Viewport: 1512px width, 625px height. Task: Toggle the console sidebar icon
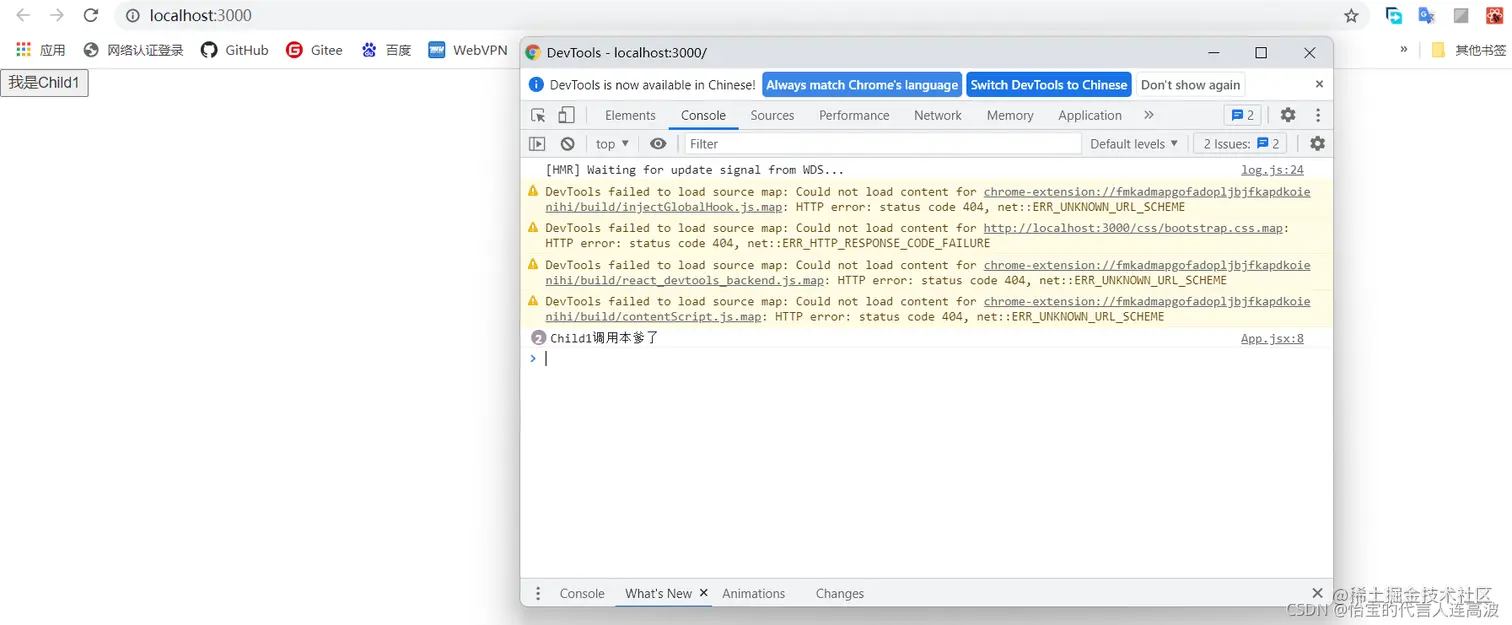(x=537, y=144)
